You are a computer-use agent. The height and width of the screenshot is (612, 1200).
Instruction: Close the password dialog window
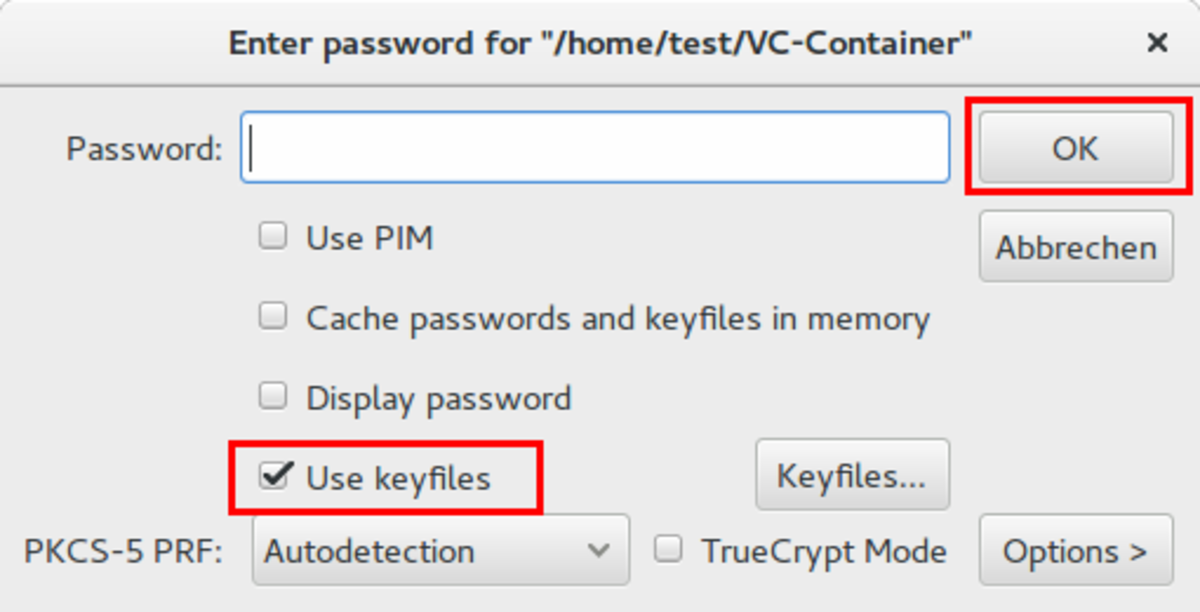coord(1156,43)
